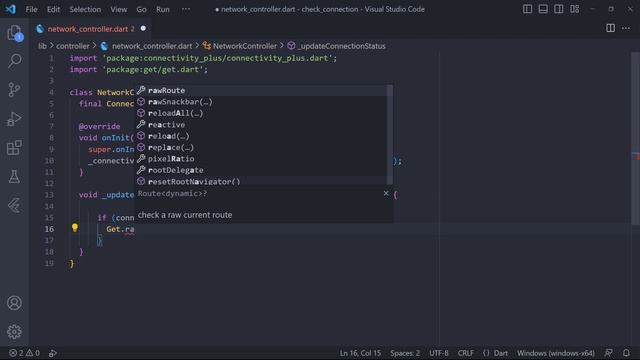Open the Search view
Screen dimensions: 640x360
(14, 61)
